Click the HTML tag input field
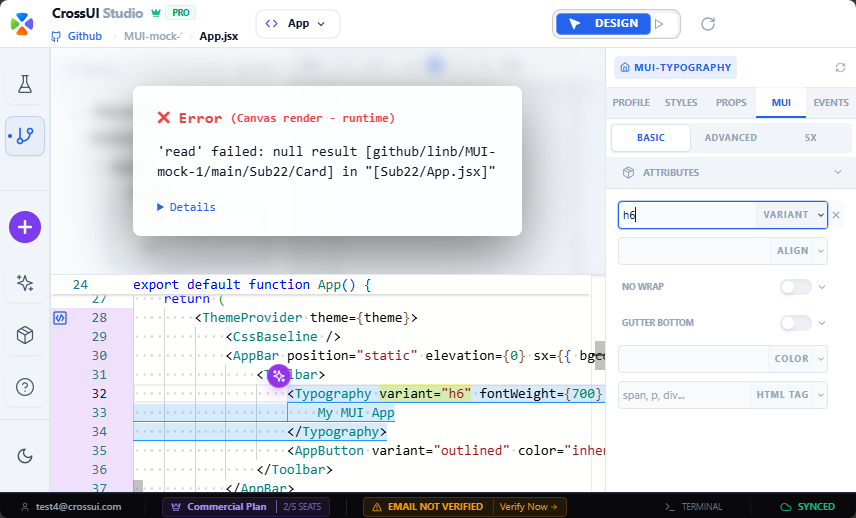 [684, 395]
